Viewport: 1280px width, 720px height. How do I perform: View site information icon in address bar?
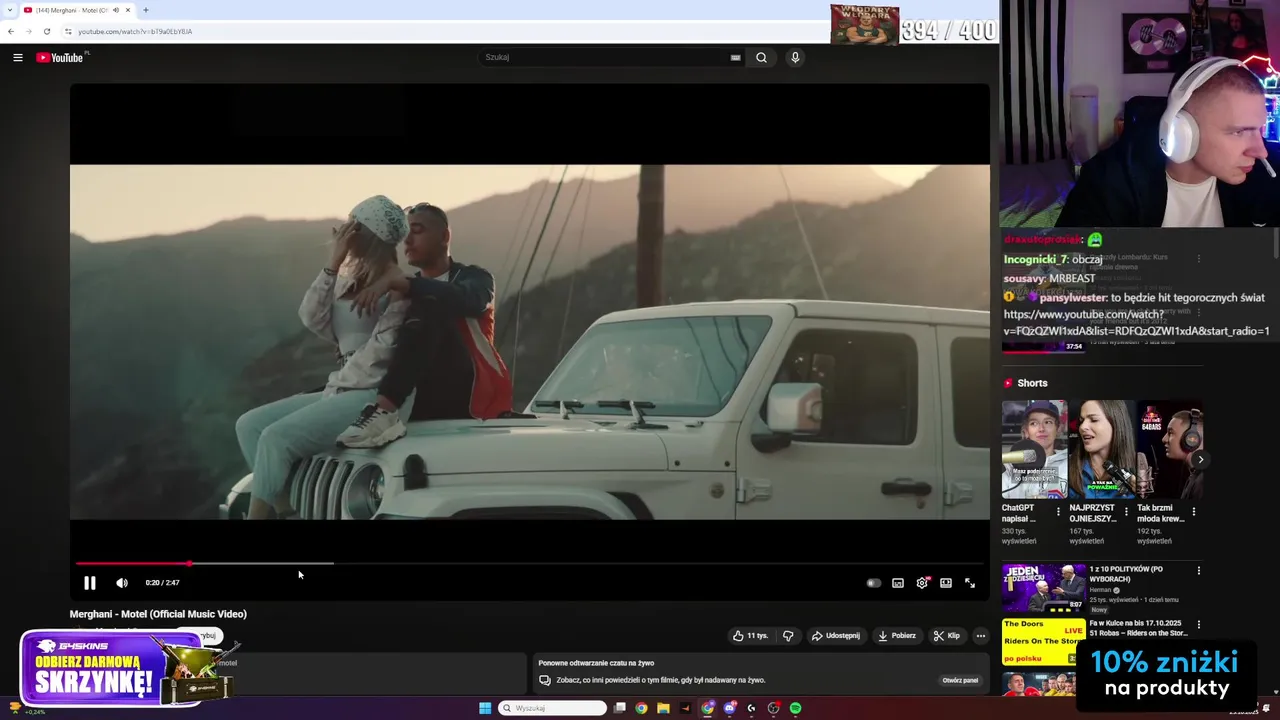[x=68, y=31]
